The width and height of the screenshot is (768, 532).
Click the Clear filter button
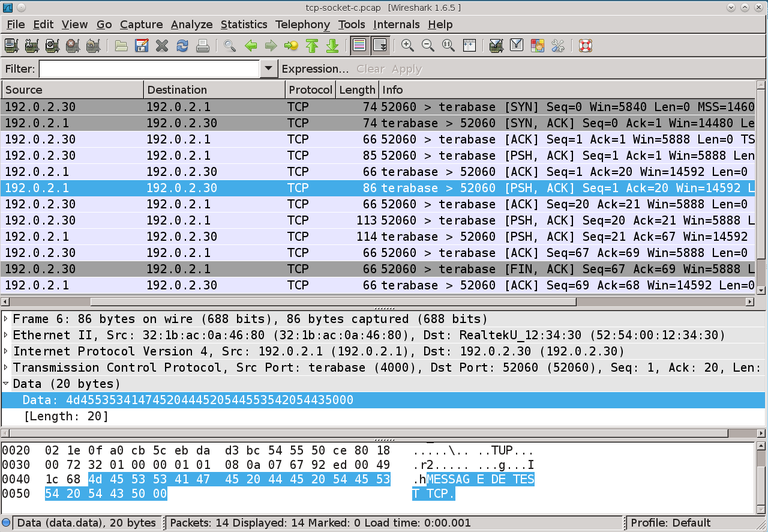click(x=370, y=69)
